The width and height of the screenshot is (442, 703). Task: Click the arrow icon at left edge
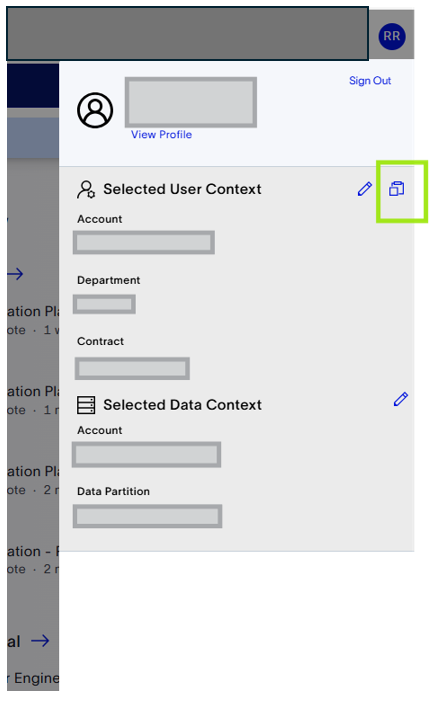(16, 273)
